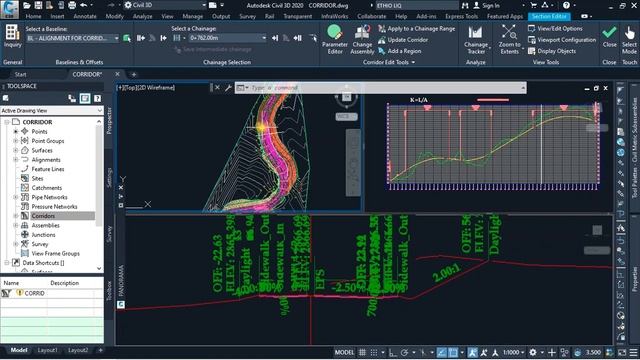Click Update Corridor

click(403, 40)
